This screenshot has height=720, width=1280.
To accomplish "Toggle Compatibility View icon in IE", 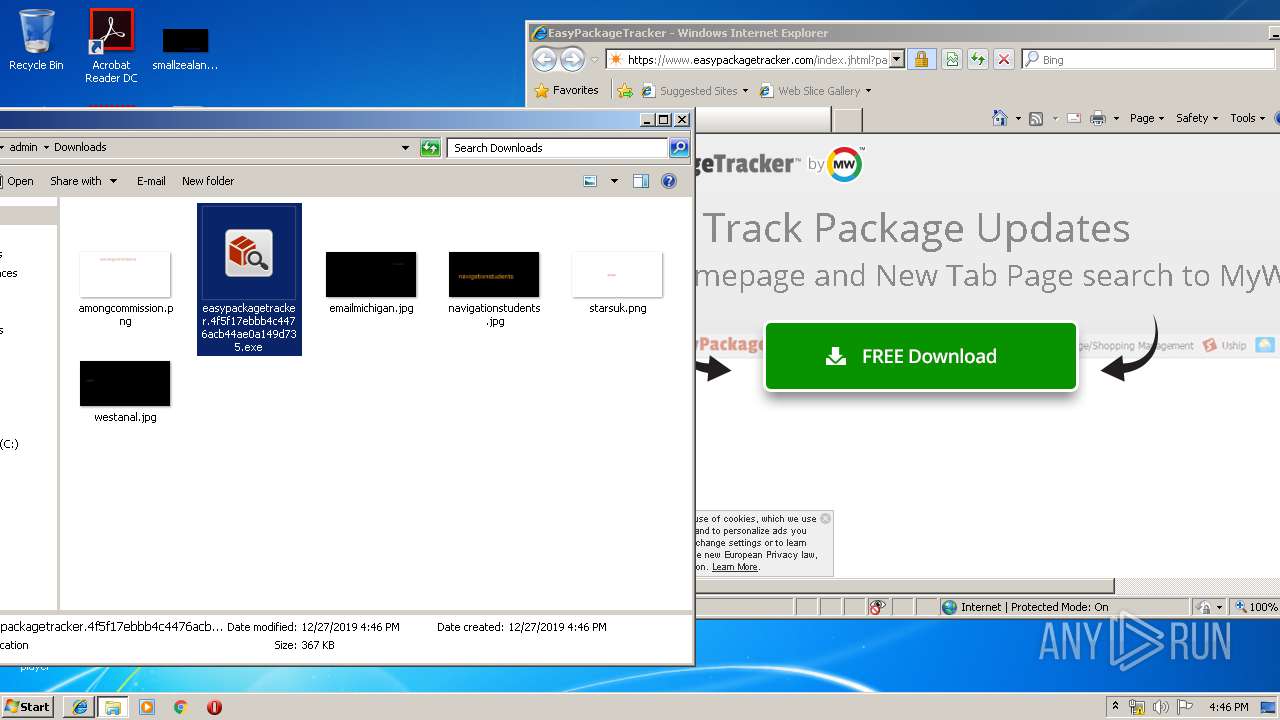I will point(951,60).
